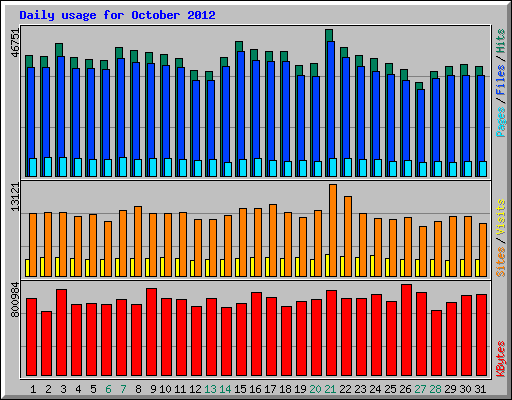This screenshot has height=400, width=512.
Task: Click the blue "Files" legend label
Action: (501, 80)
